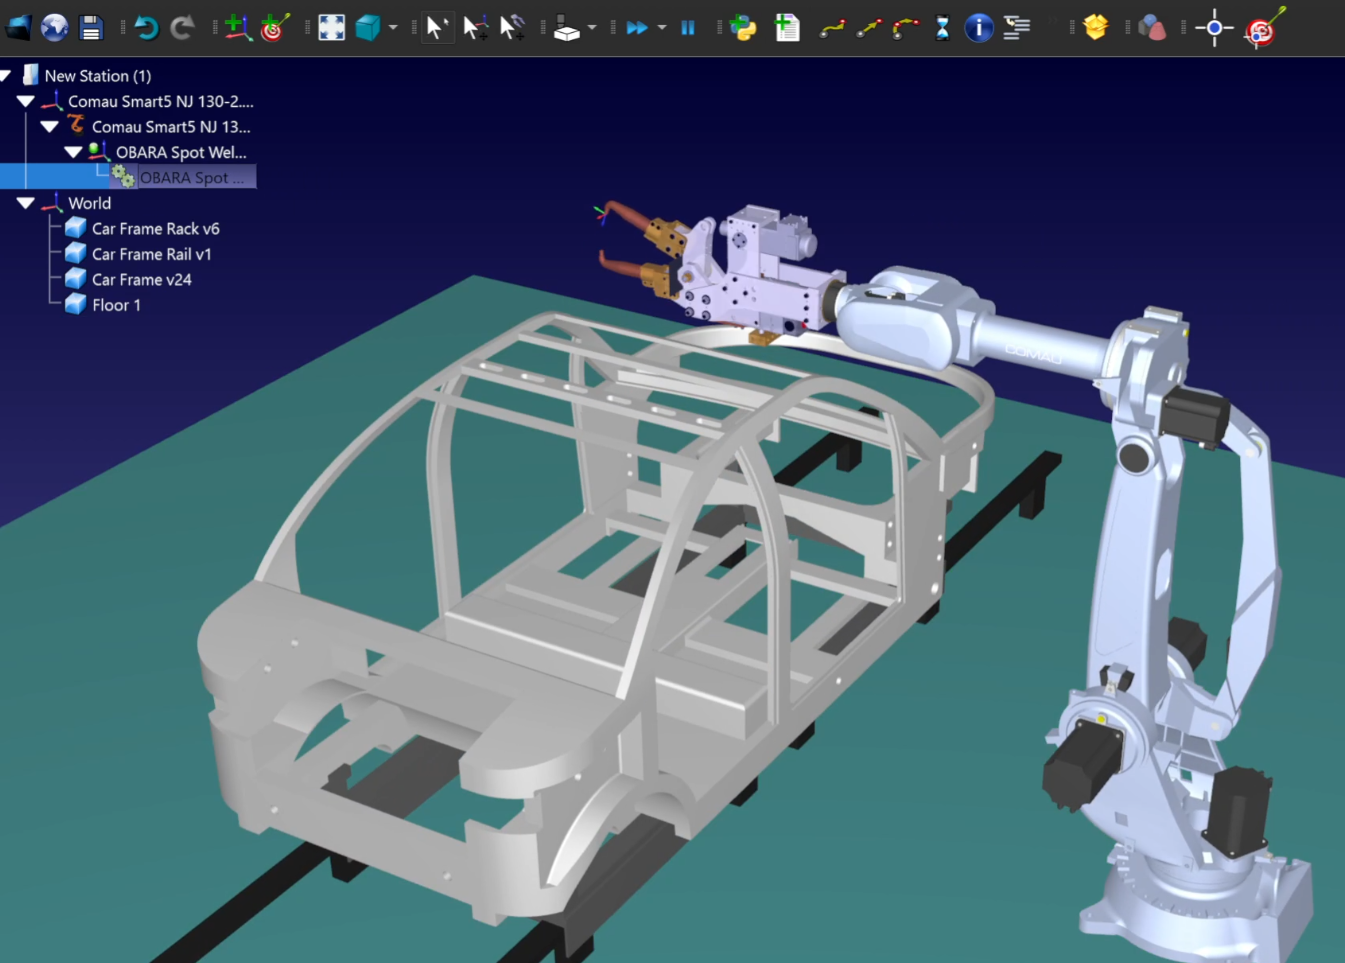Image resolution: width=1345 pixels, height=963 pixels.
Task: Add a pause instruction with hourglass icon
Action: point(942,28)
